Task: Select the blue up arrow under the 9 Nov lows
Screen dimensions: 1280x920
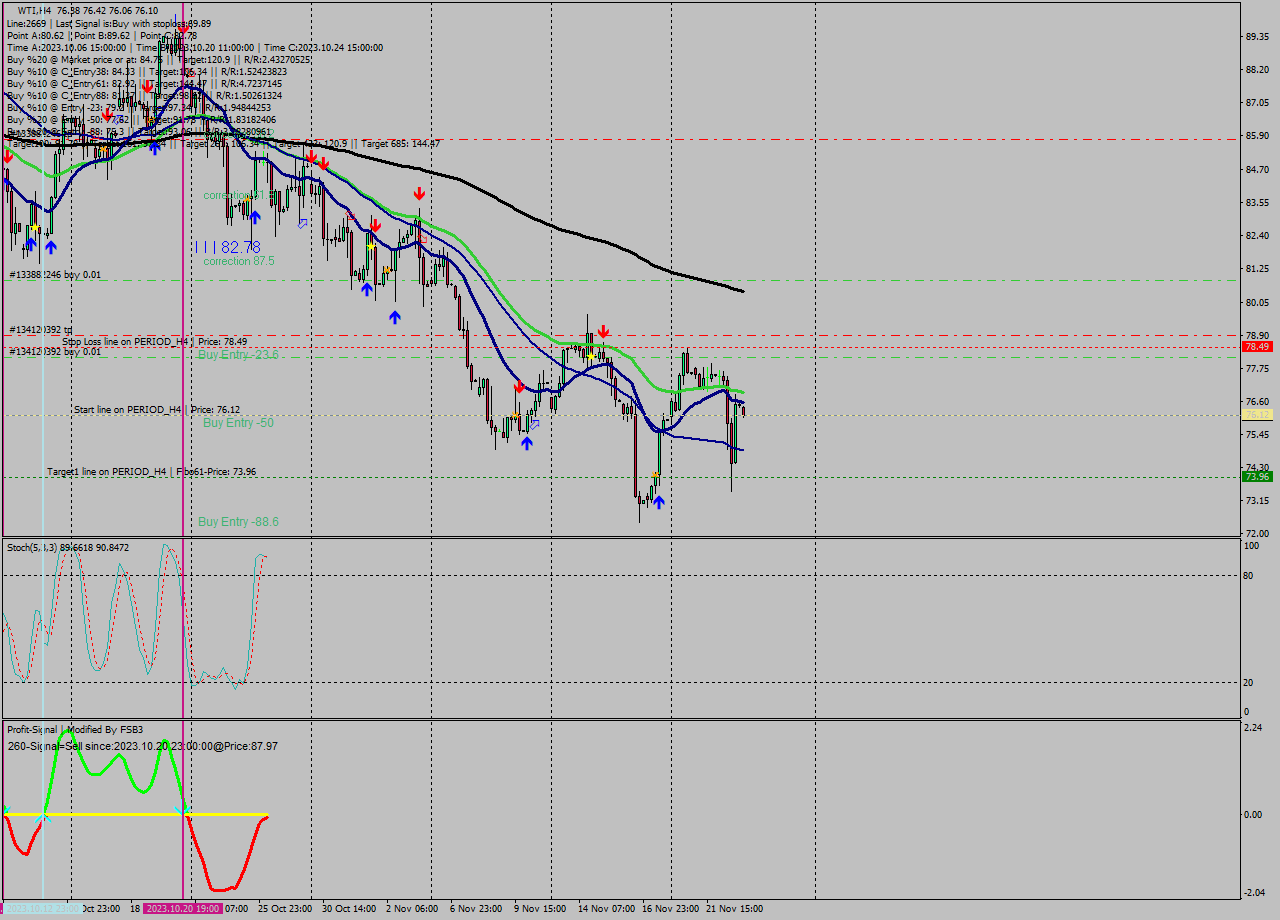Action: coord(527,442)
